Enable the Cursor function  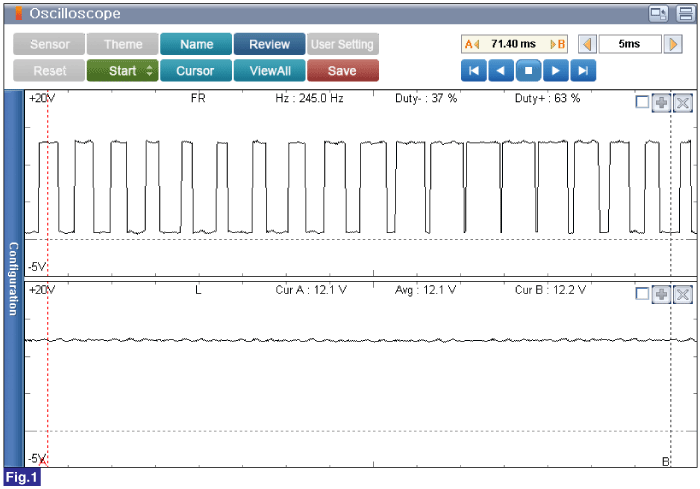click(196, 71)
